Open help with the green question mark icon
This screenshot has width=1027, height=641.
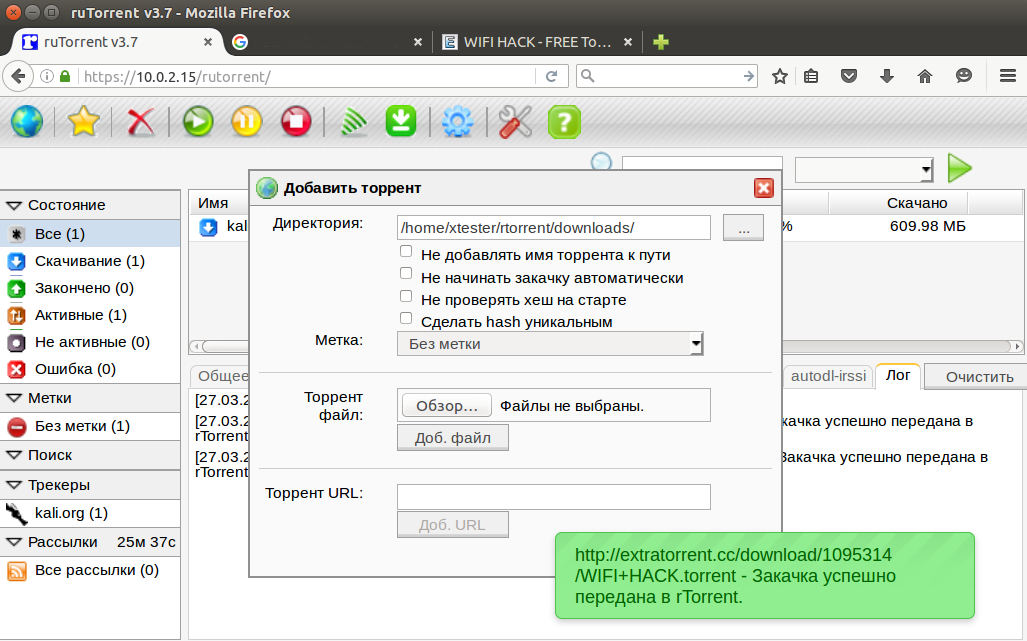coord(564,122)
